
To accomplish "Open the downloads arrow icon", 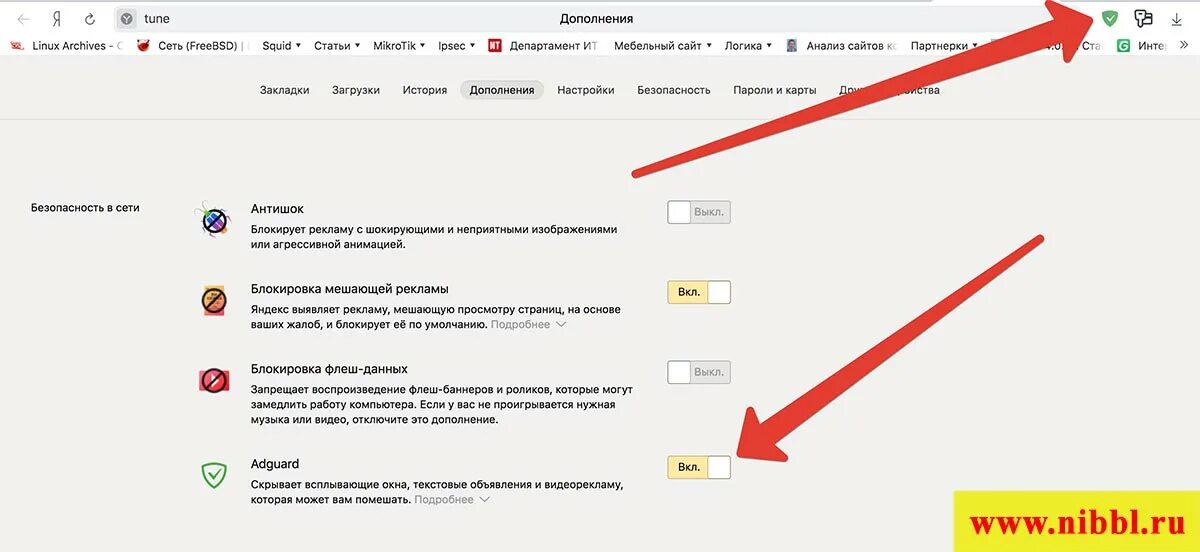I will (x=1177, y=19).
